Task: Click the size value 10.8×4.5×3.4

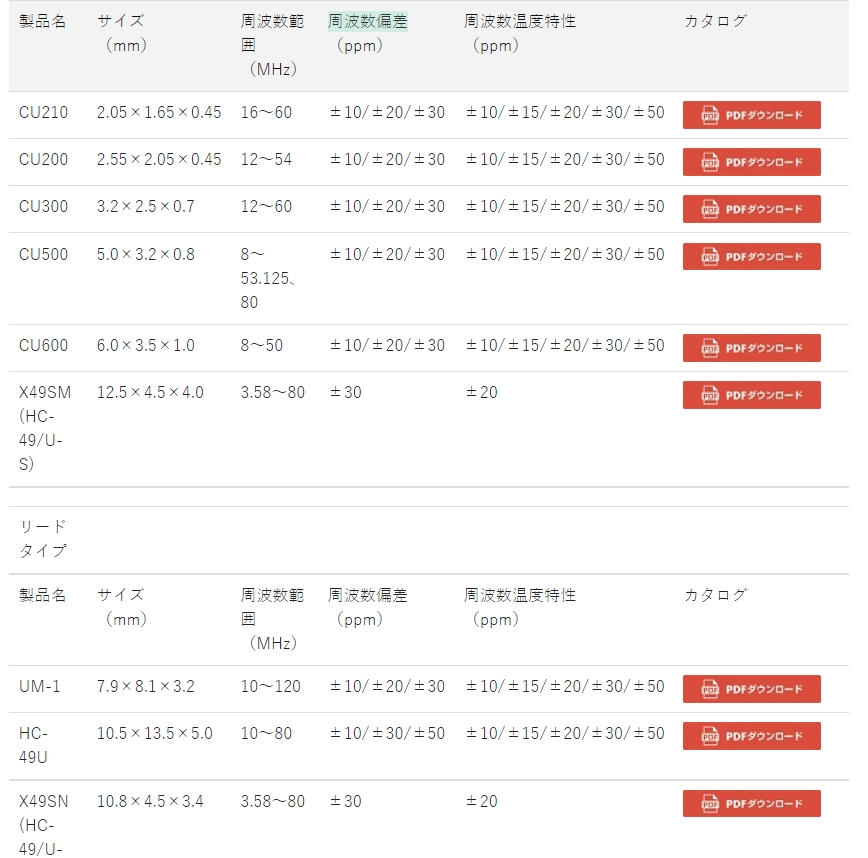Action: 150,801
